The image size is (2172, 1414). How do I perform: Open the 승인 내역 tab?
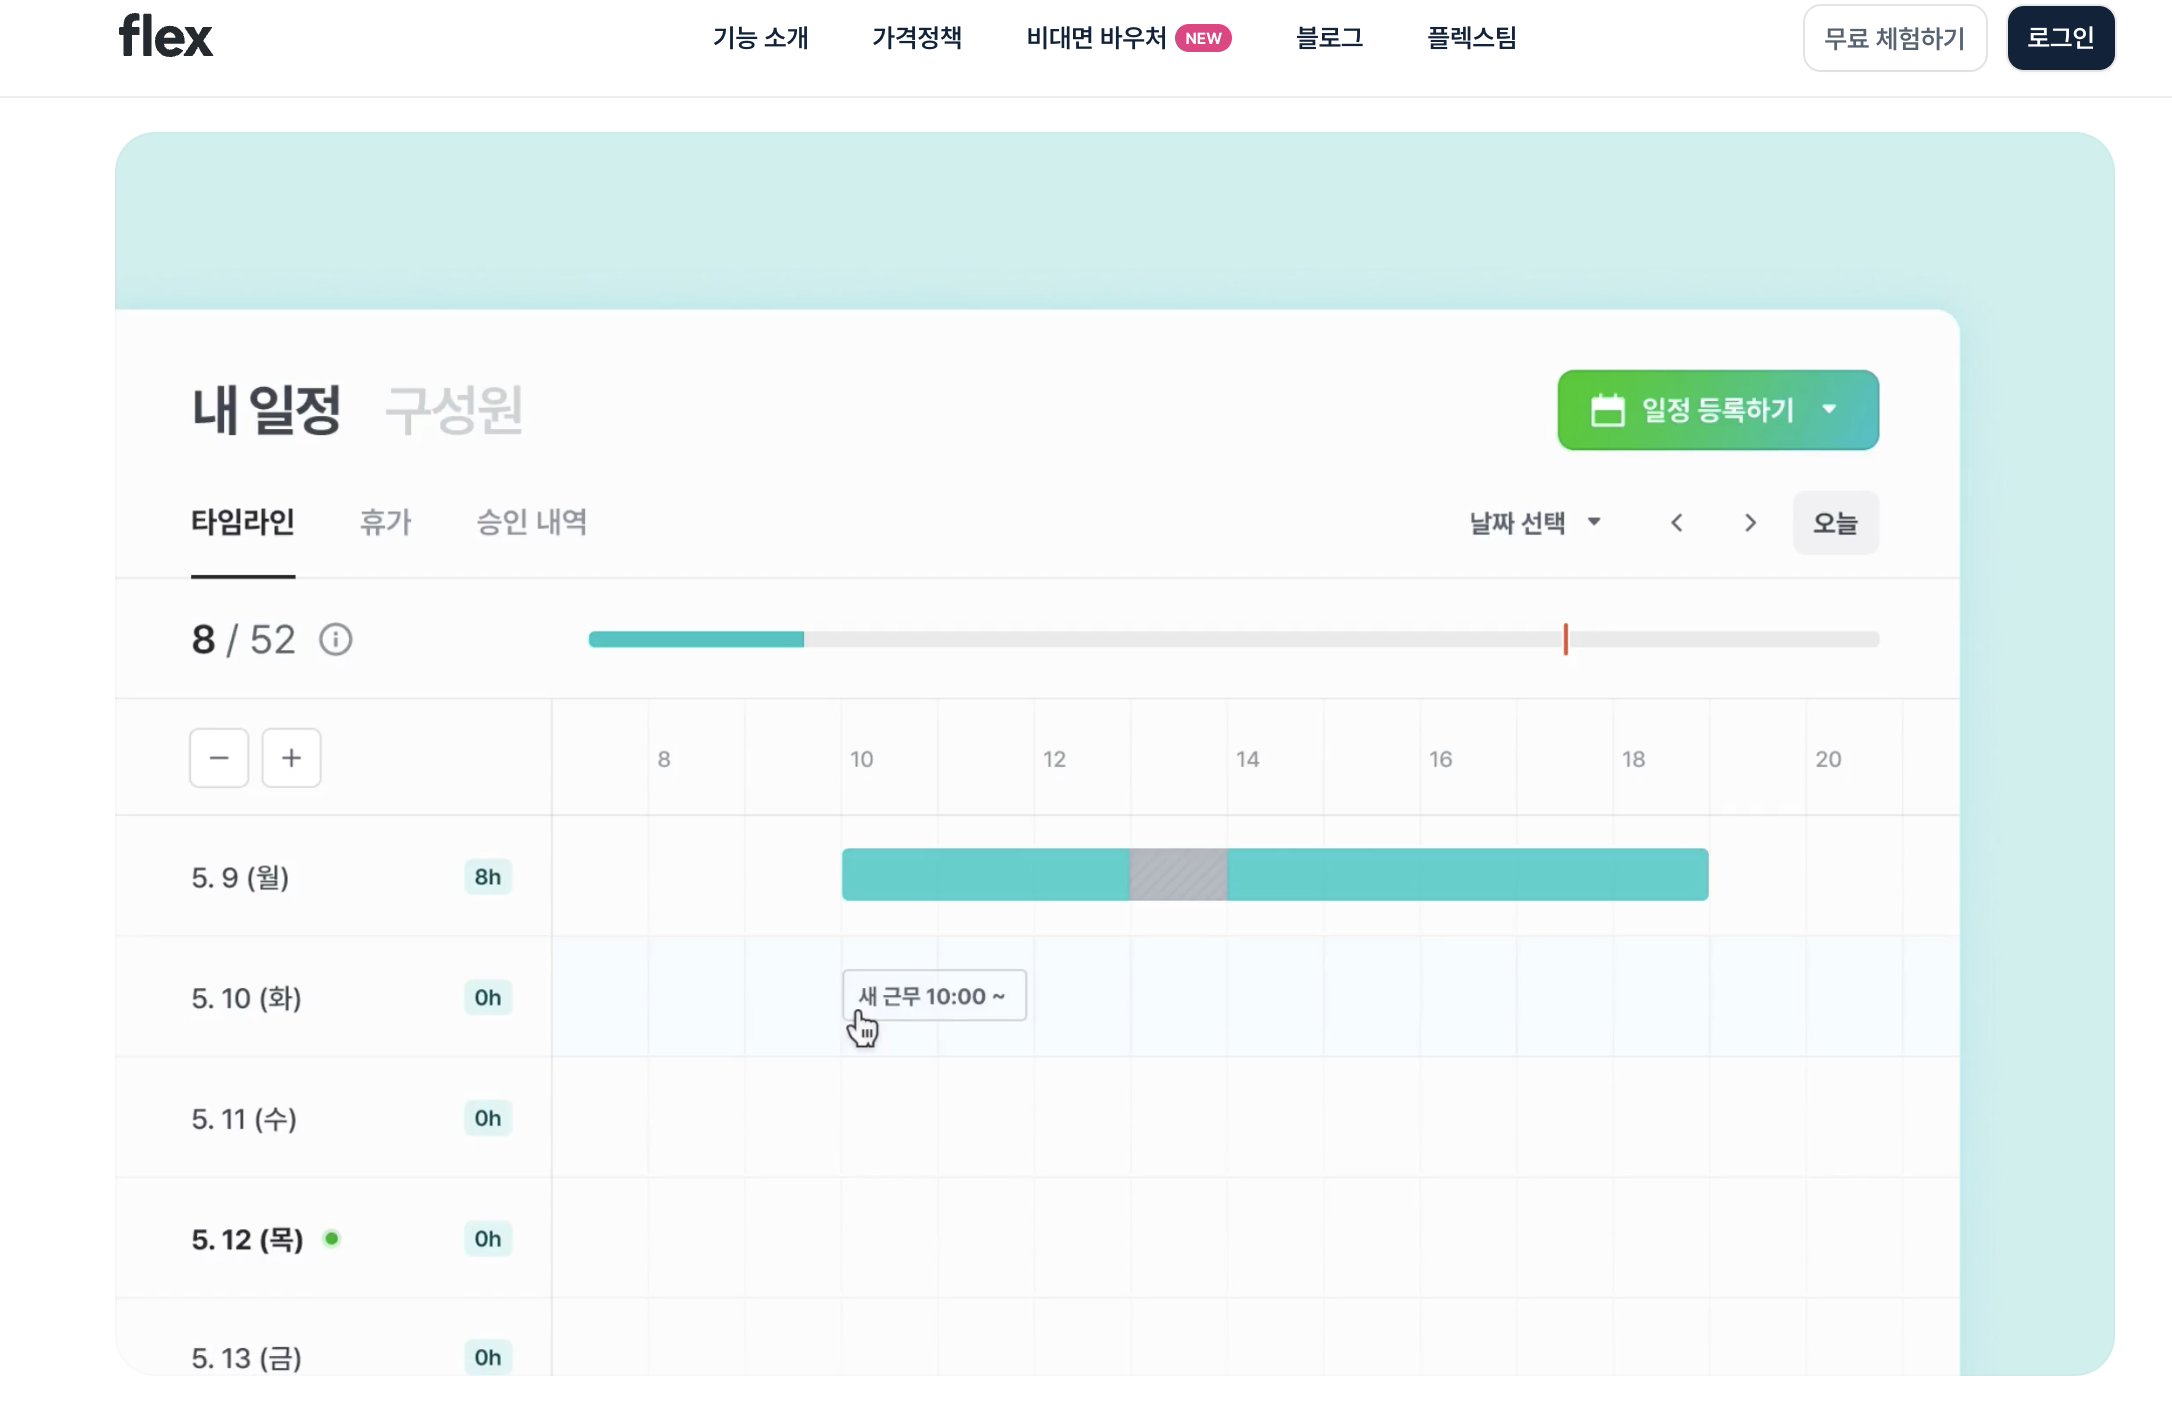click(531, 522)
